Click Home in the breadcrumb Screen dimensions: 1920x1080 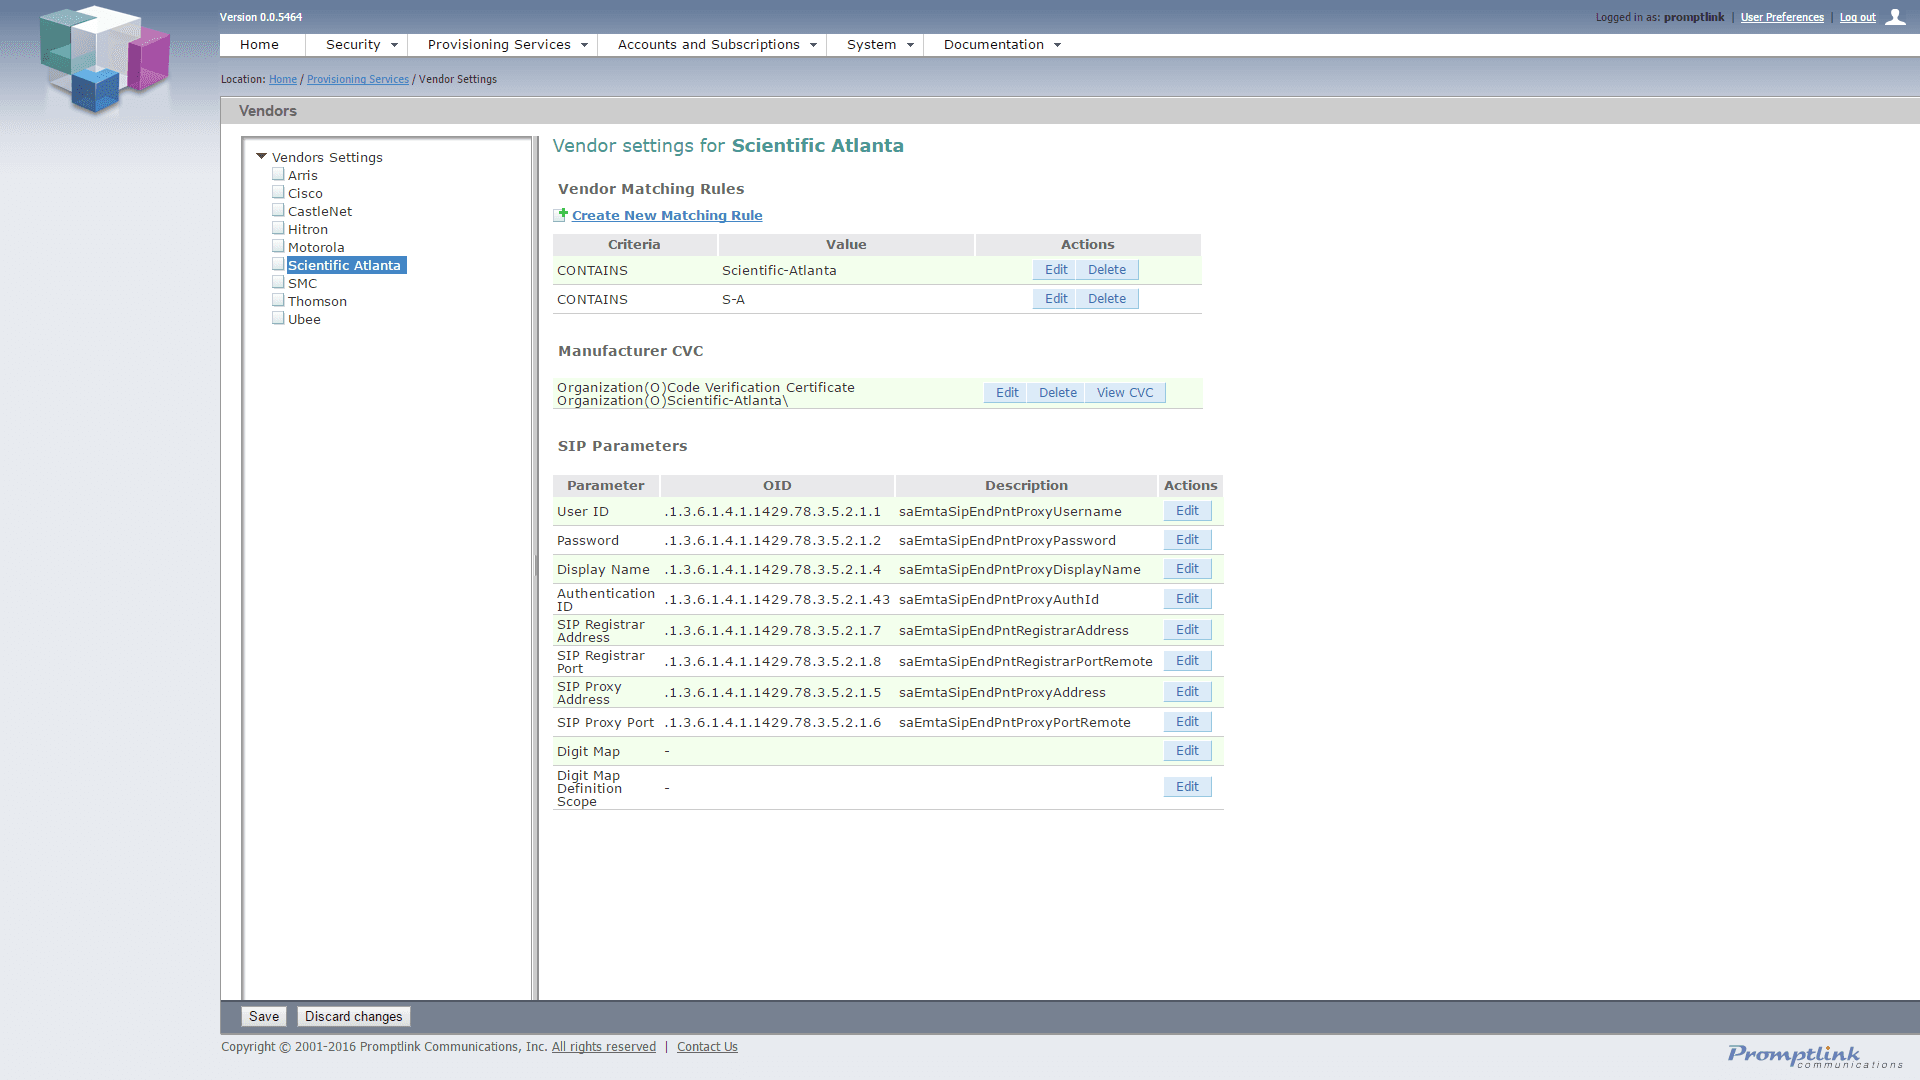(x=283, y=79)
